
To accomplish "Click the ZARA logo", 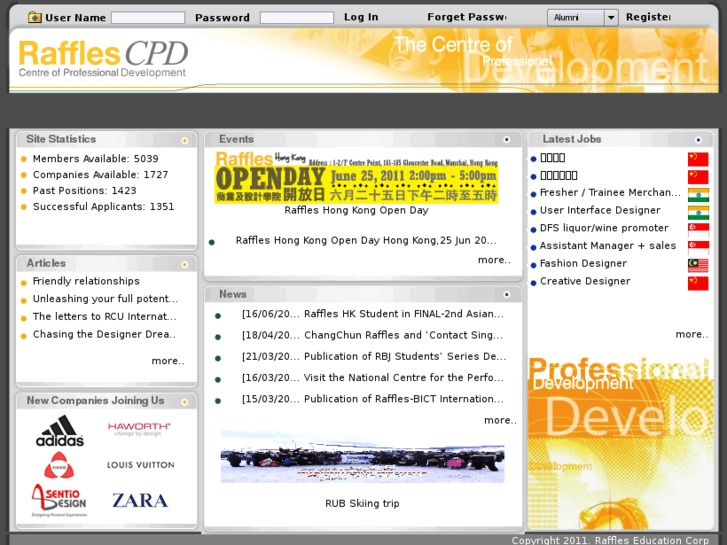I will click(x=140, y=500).
